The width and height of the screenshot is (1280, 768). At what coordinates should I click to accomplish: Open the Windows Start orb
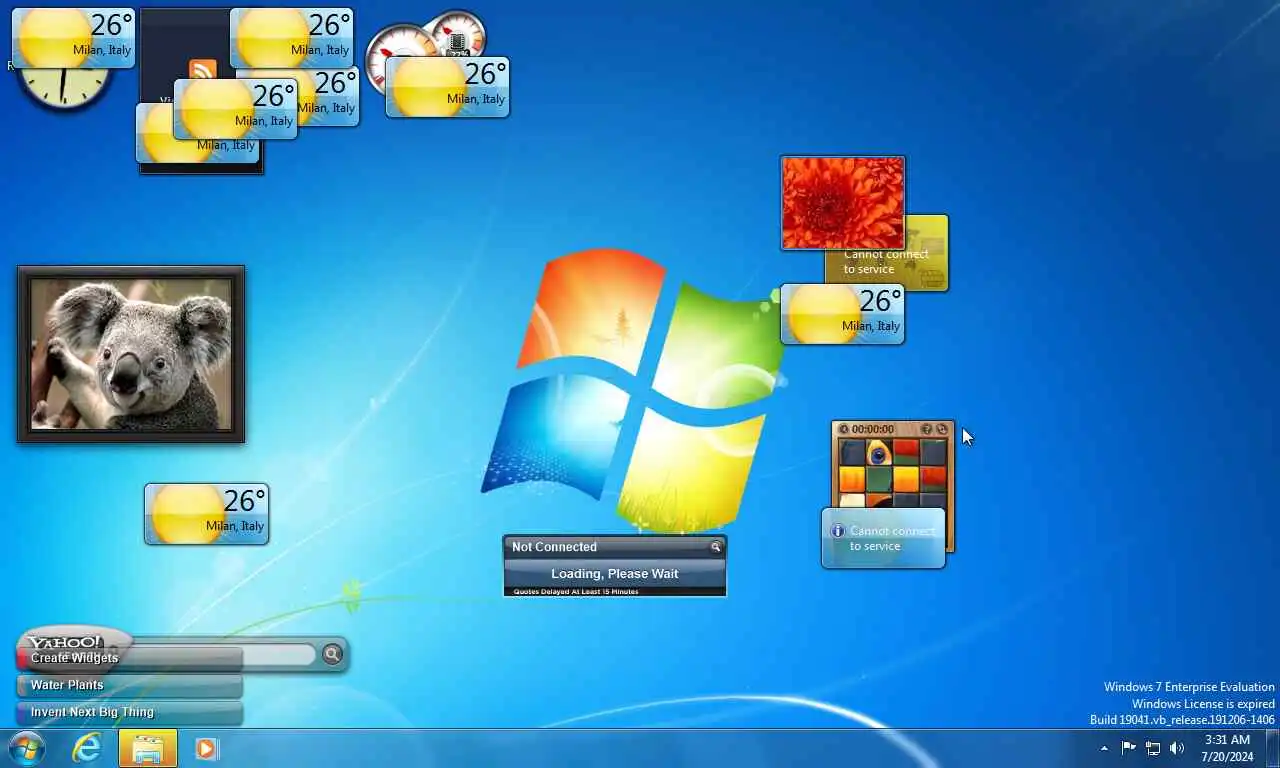tap(26, 748)
